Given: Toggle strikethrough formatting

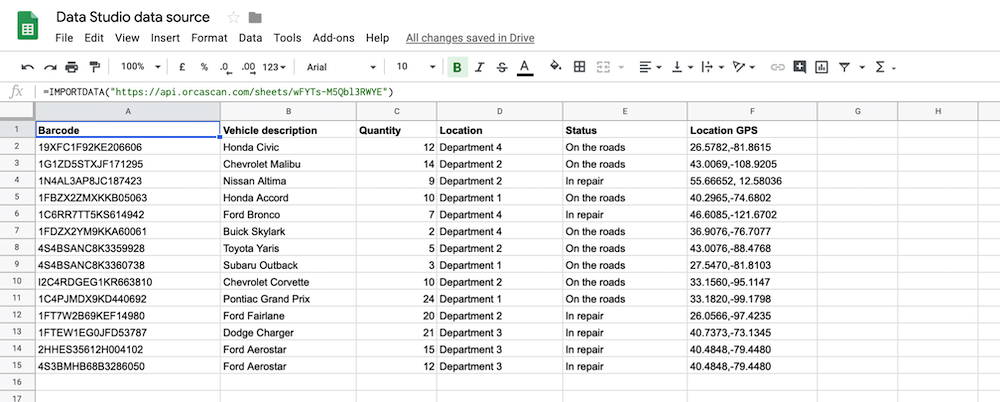Looking at the screenshot, I should (x=501, y=67).
